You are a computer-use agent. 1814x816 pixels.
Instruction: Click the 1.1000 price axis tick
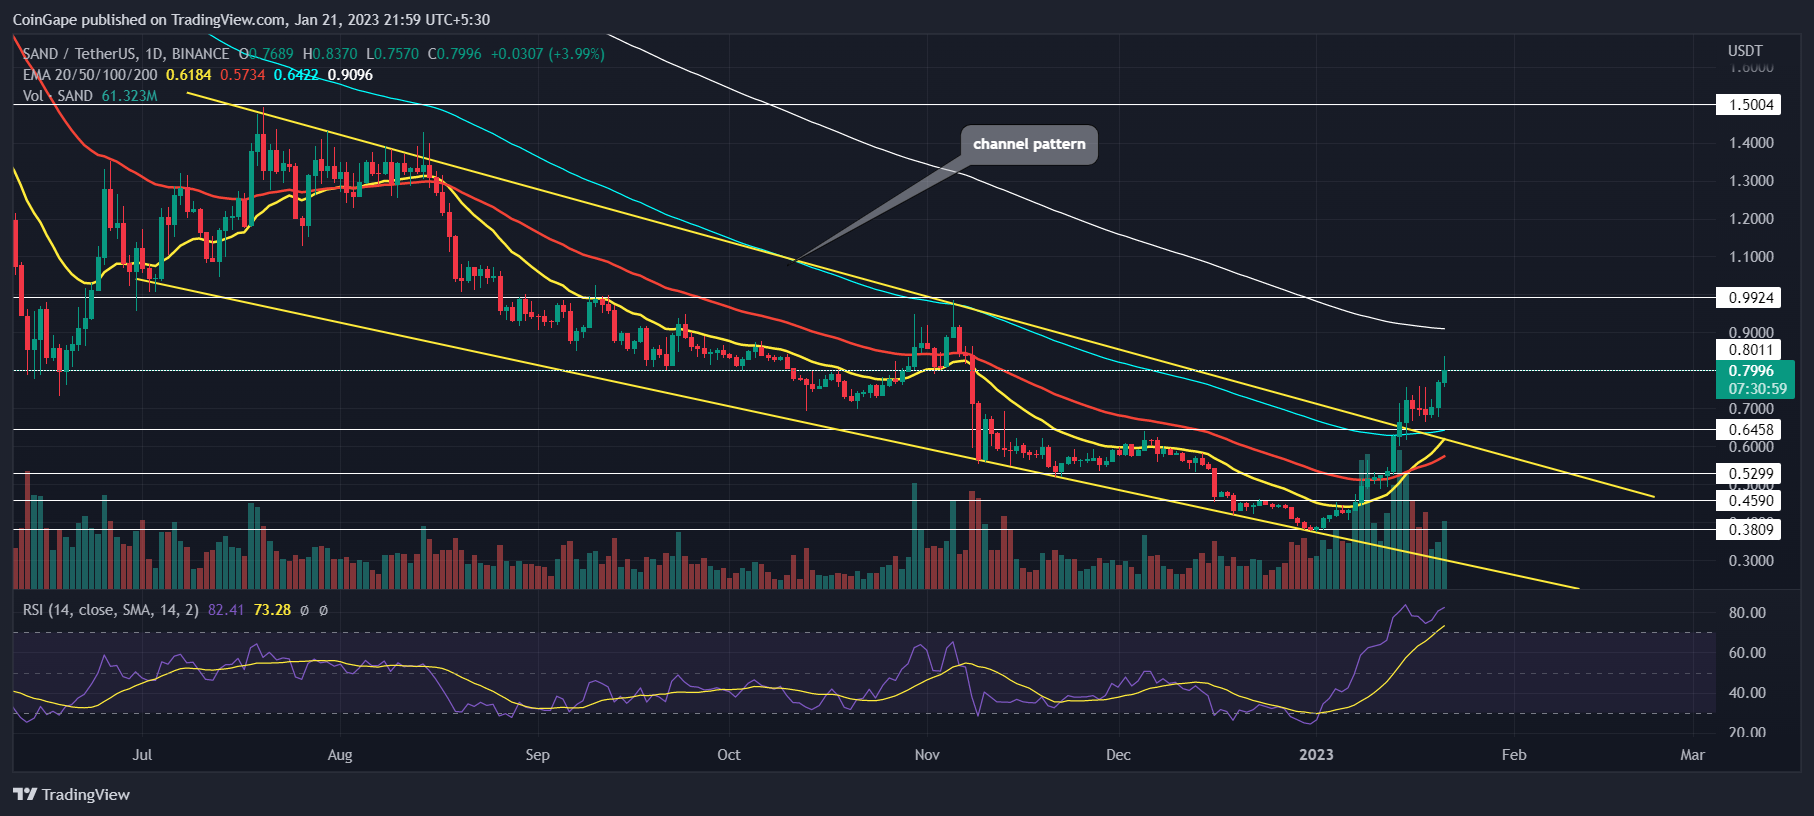coord(1751,257)
